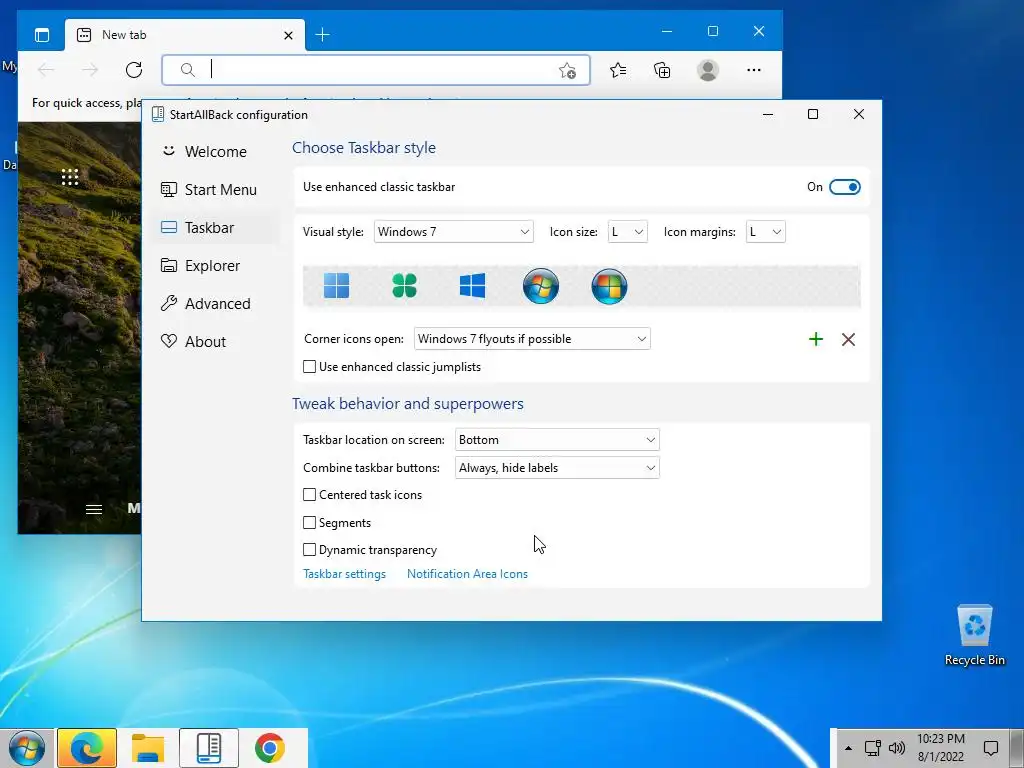Open the Icon margins dropdown

coord(765,232)
